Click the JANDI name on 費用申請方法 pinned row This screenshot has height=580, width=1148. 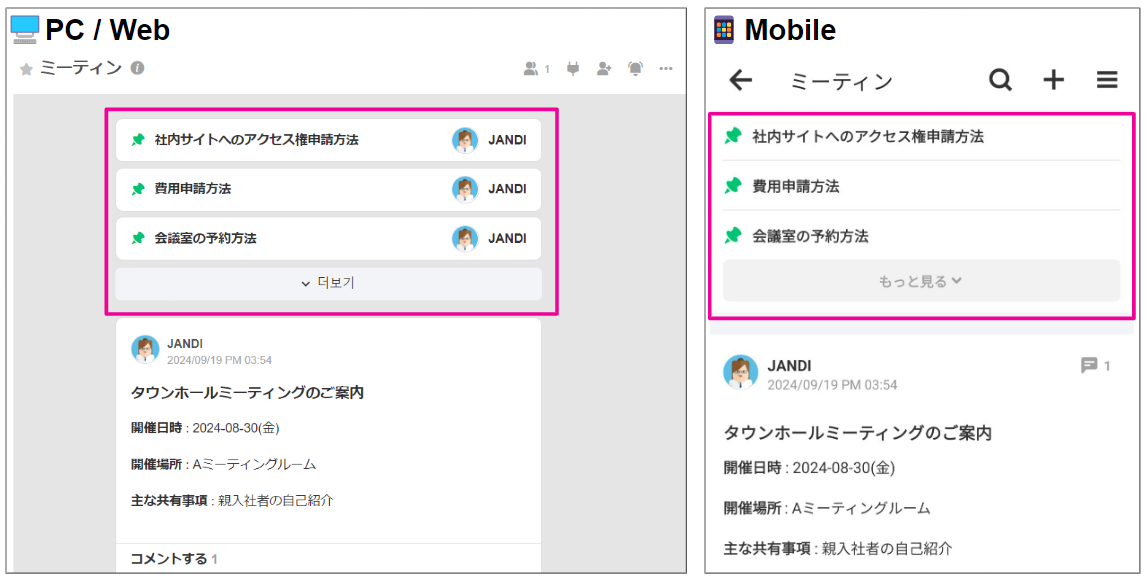pyautogui.click(x=507, y=189)
